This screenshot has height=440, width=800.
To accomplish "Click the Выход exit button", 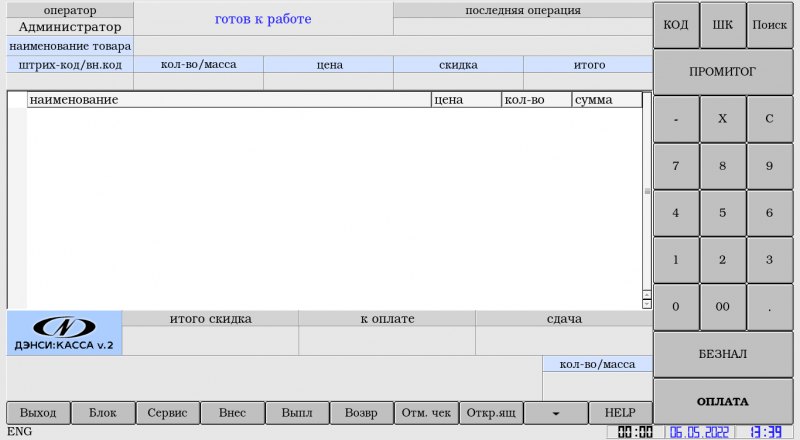I will click(x=38, y=413).
